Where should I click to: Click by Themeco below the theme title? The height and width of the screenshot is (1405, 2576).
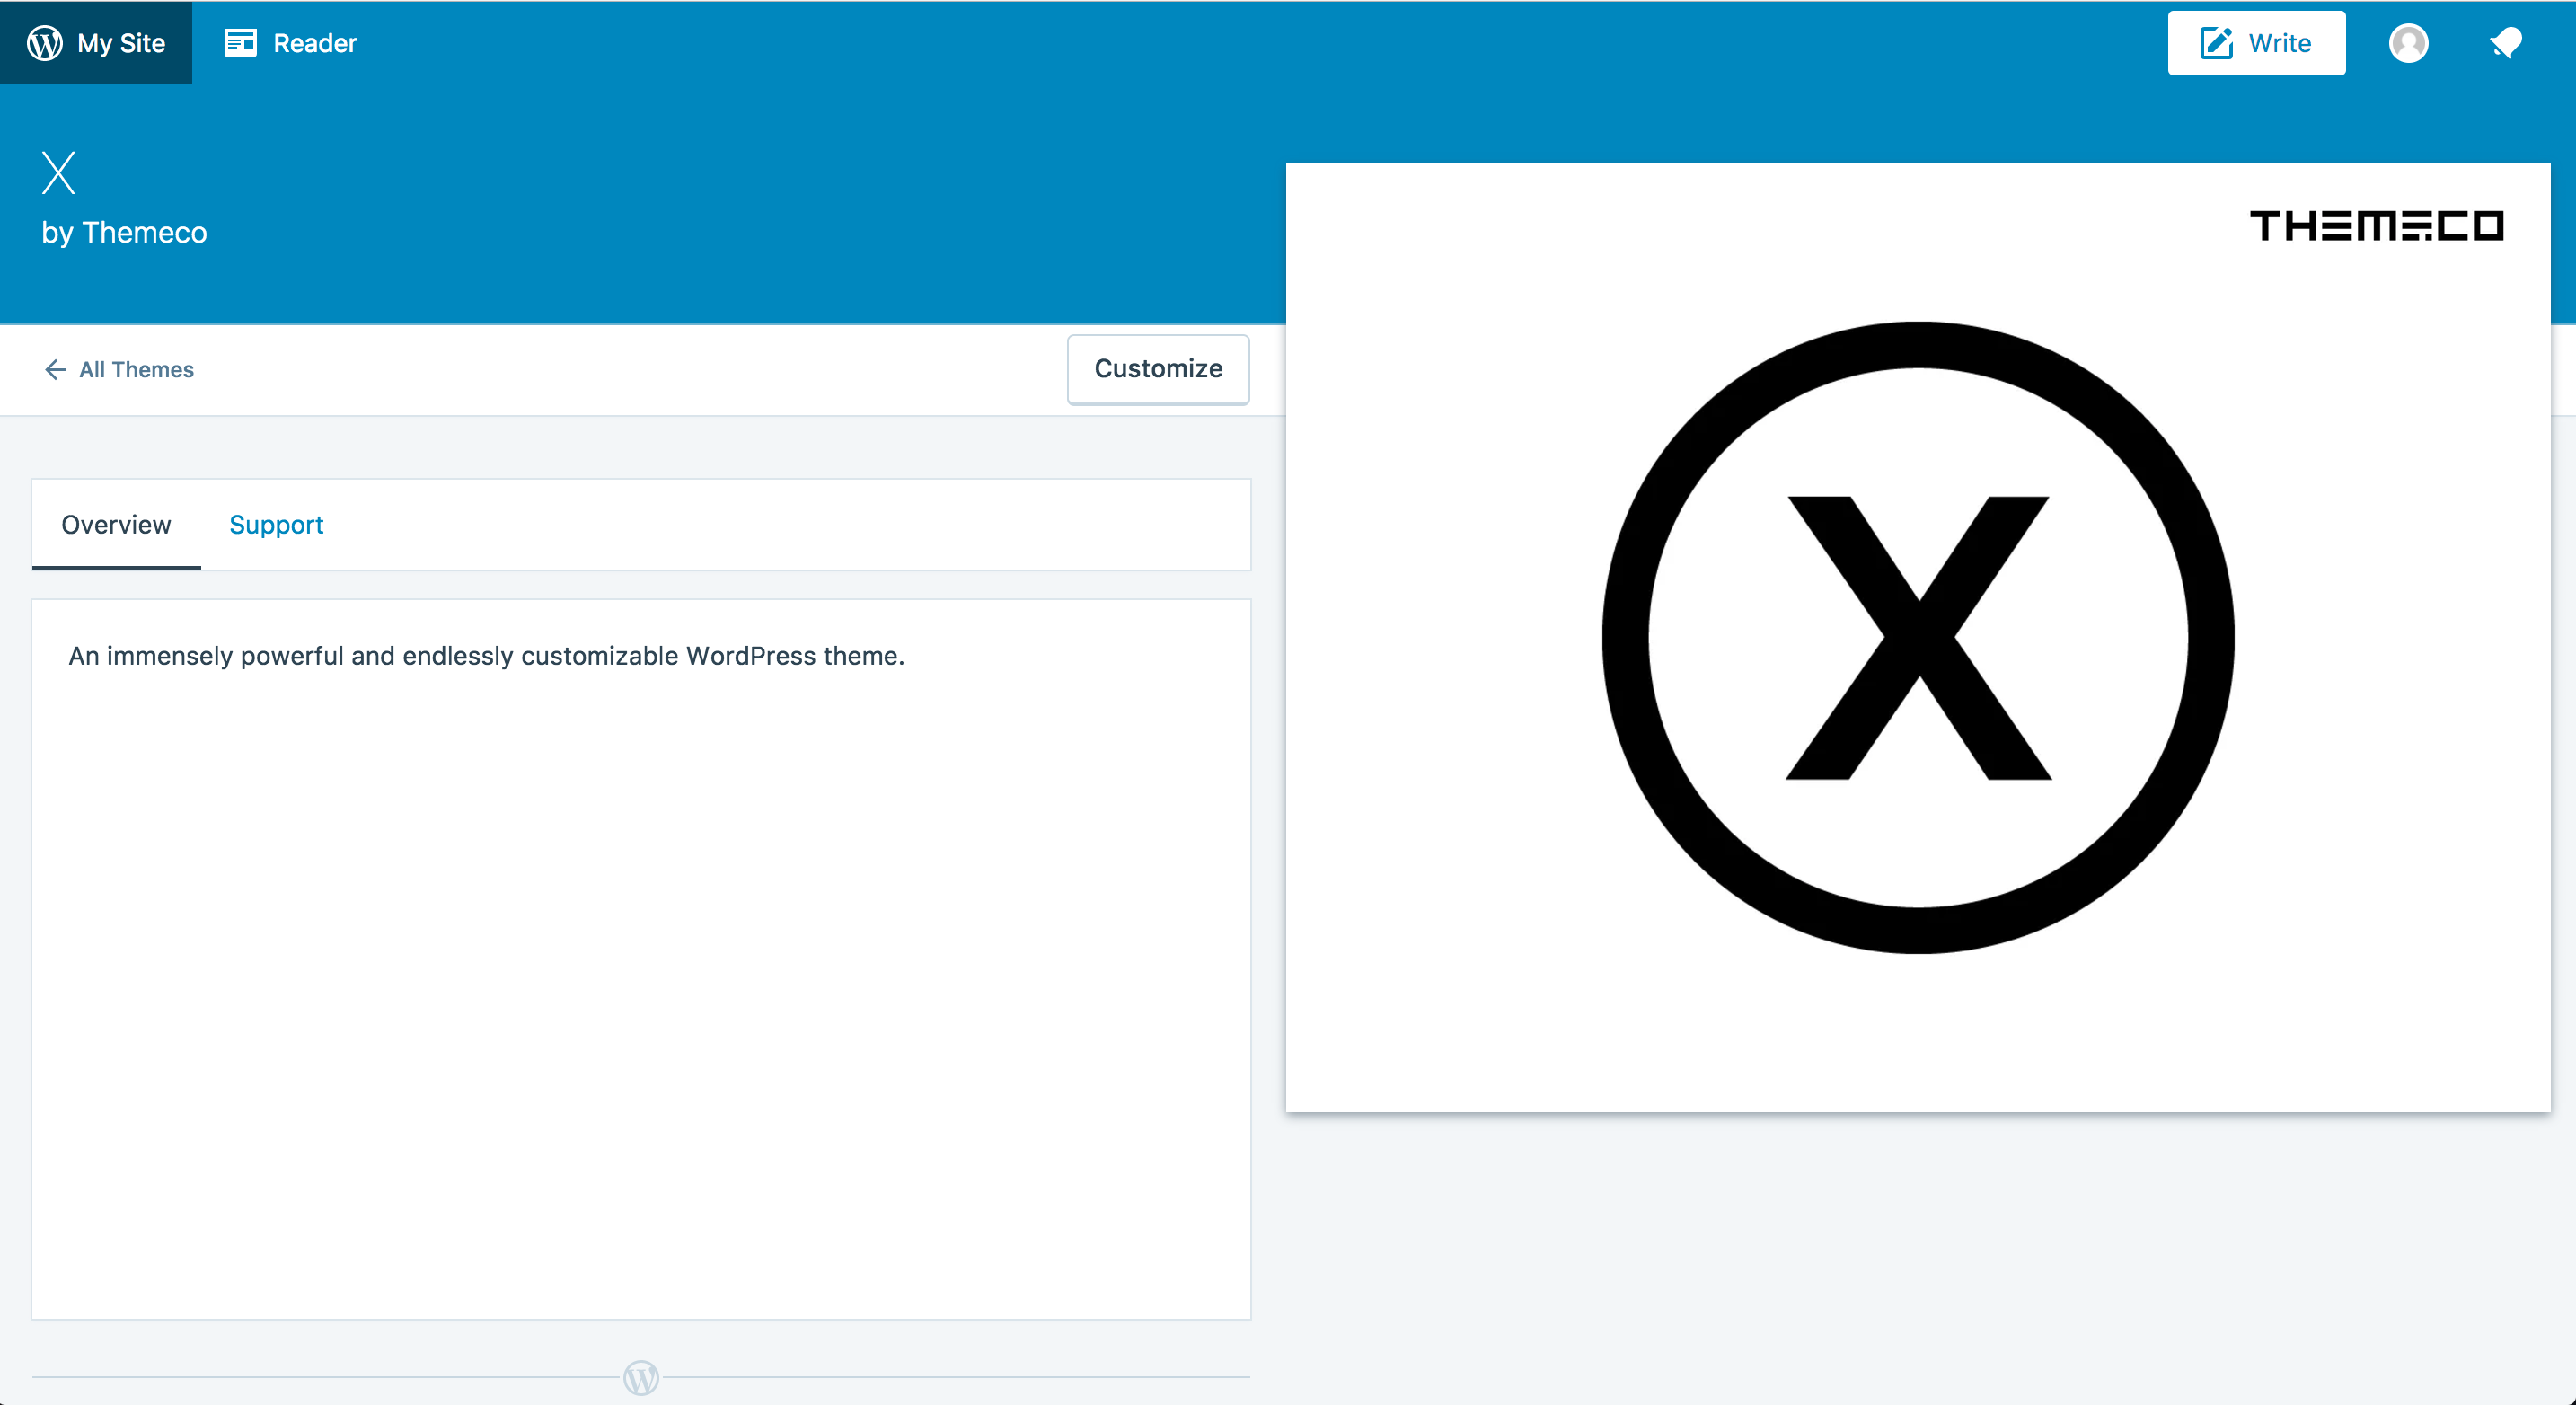[123, 232]
